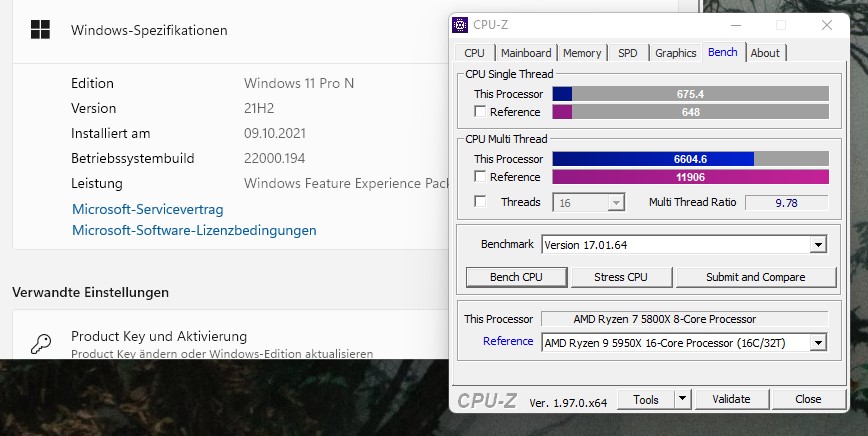Expand the Tools arrow menu
Screen dimensions: 868x436
coord(682,399)
